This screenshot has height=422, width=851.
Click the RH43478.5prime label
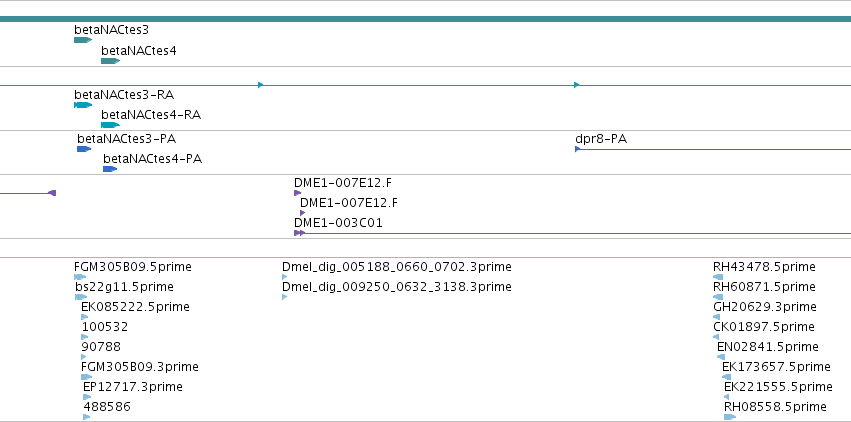click(764, 267)
